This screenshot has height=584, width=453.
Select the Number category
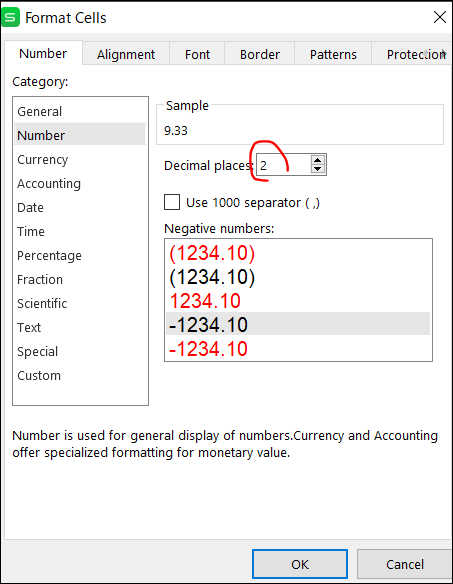point(80,135)
